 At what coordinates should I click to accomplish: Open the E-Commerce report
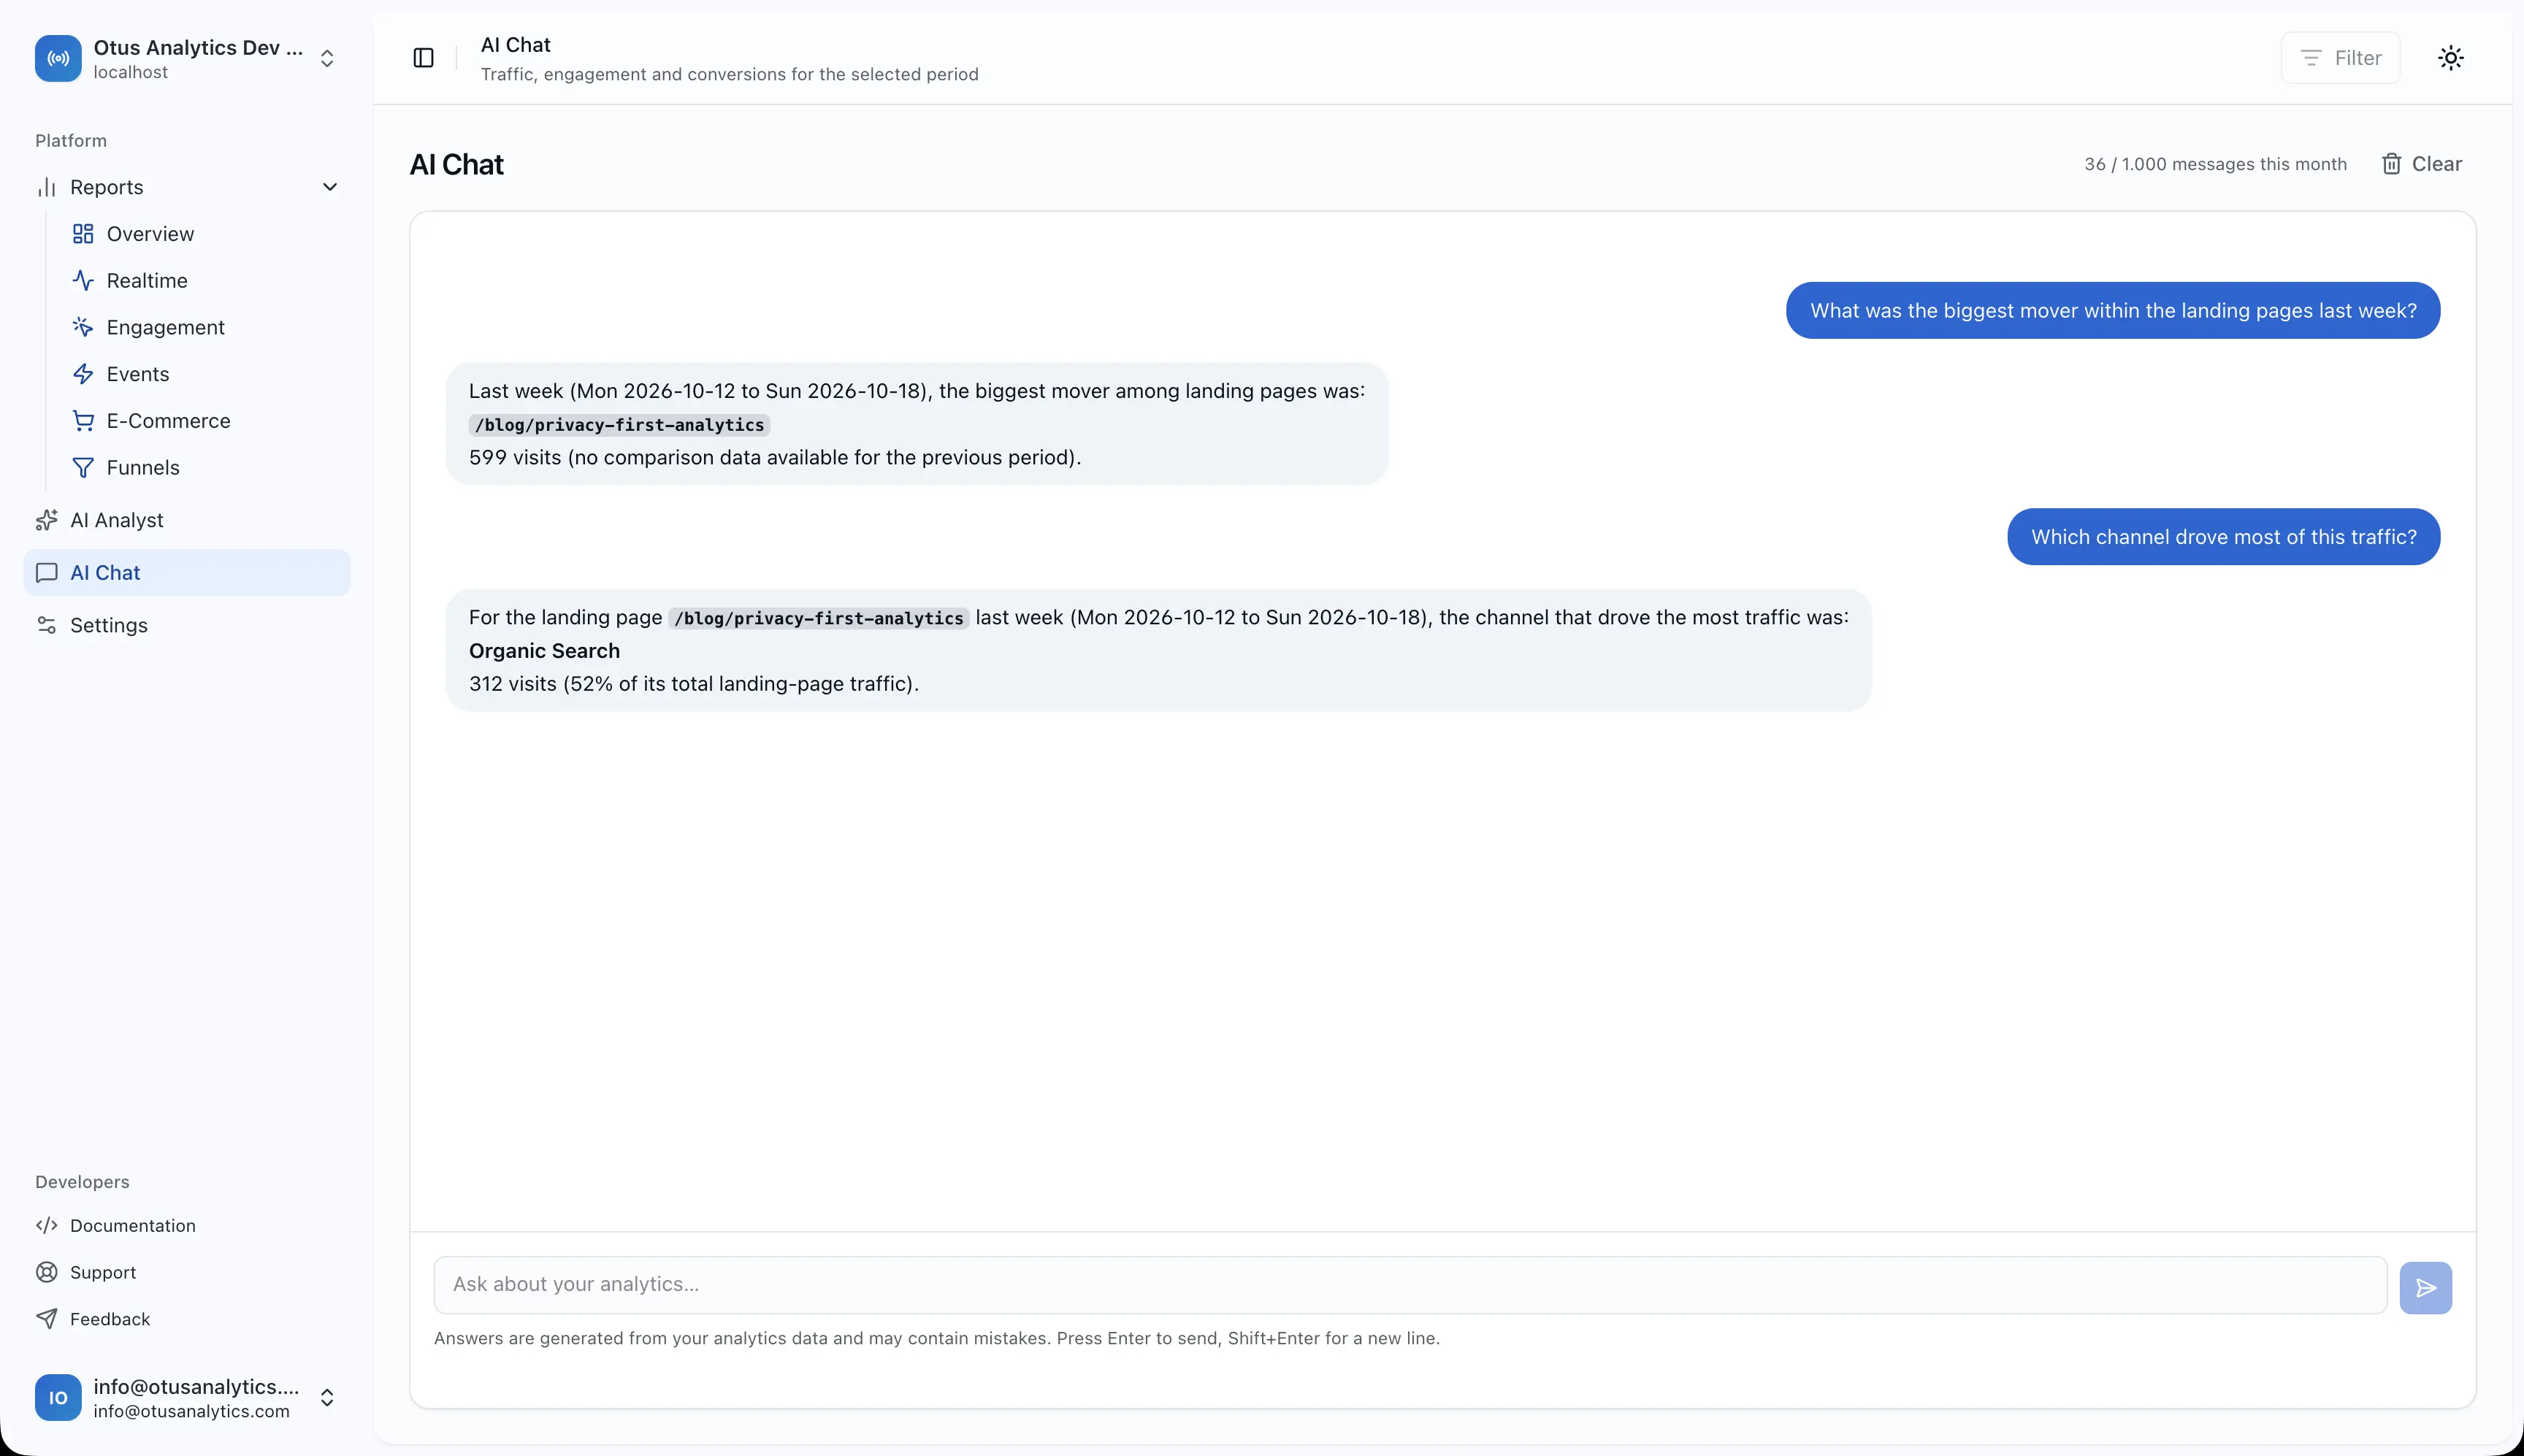click(x=205, y=421)
